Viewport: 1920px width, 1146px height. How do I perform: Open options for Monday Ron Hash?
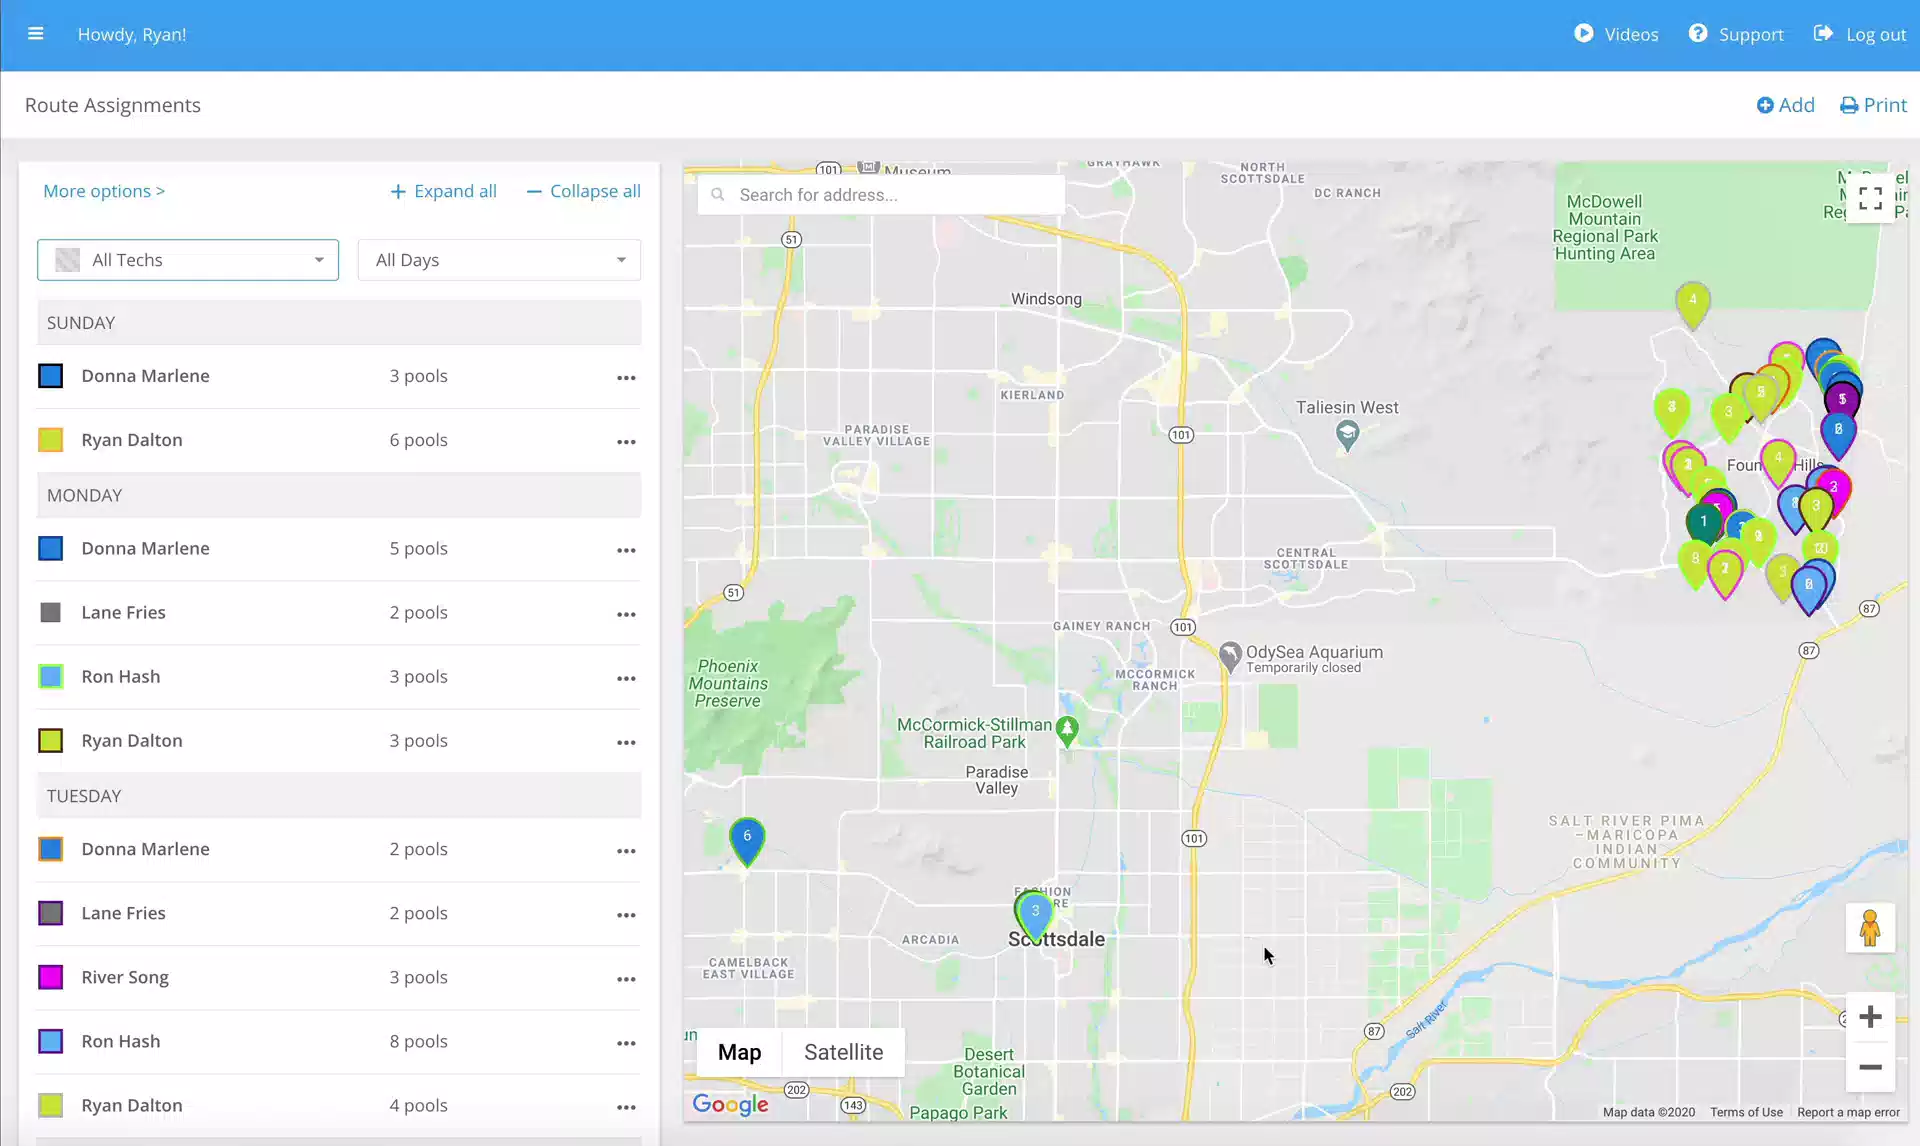point(626,678)
